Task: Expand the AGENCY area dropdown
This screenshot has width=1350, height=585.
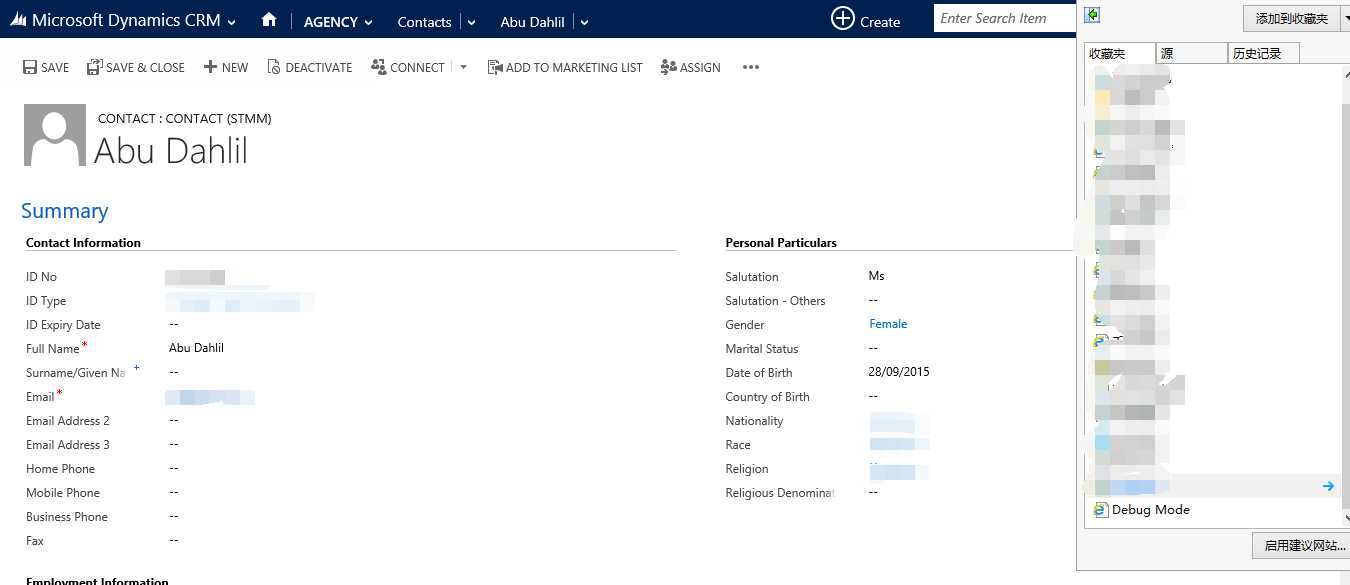Action: coord(368,22)
